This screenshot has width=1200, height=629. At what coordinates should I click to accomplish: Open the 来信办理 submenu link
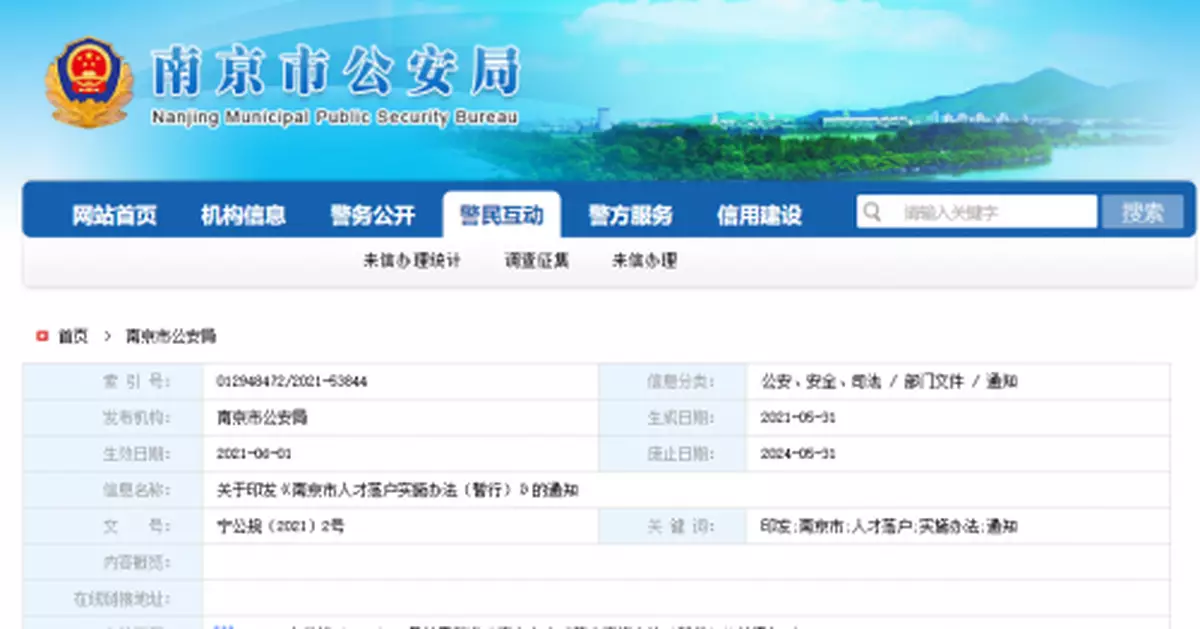coord(645,261)
